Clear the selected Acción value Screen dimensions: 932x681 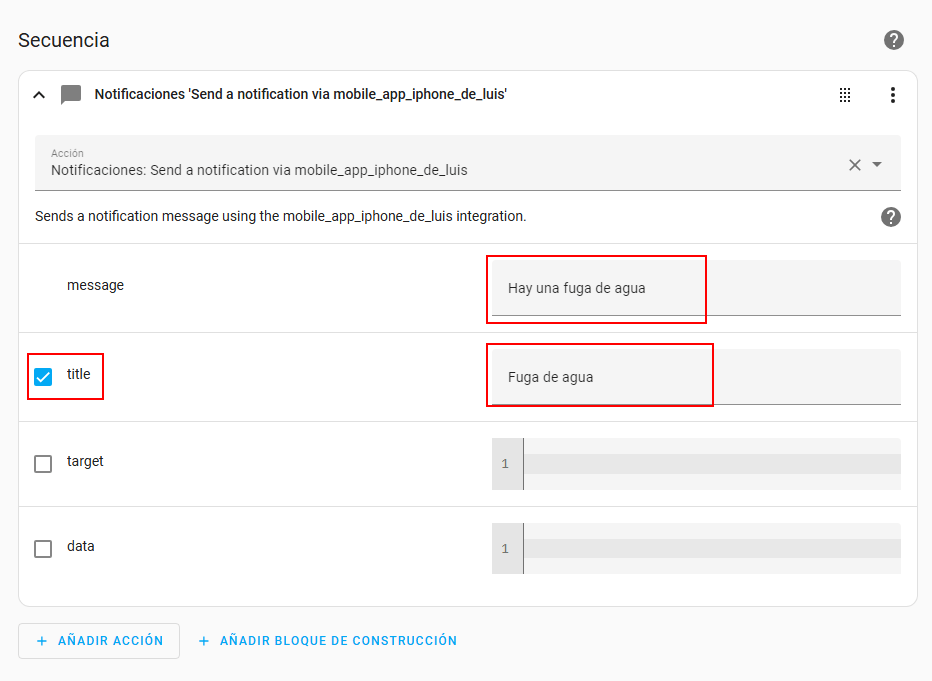pyautogui.click(x=855, y=165)
